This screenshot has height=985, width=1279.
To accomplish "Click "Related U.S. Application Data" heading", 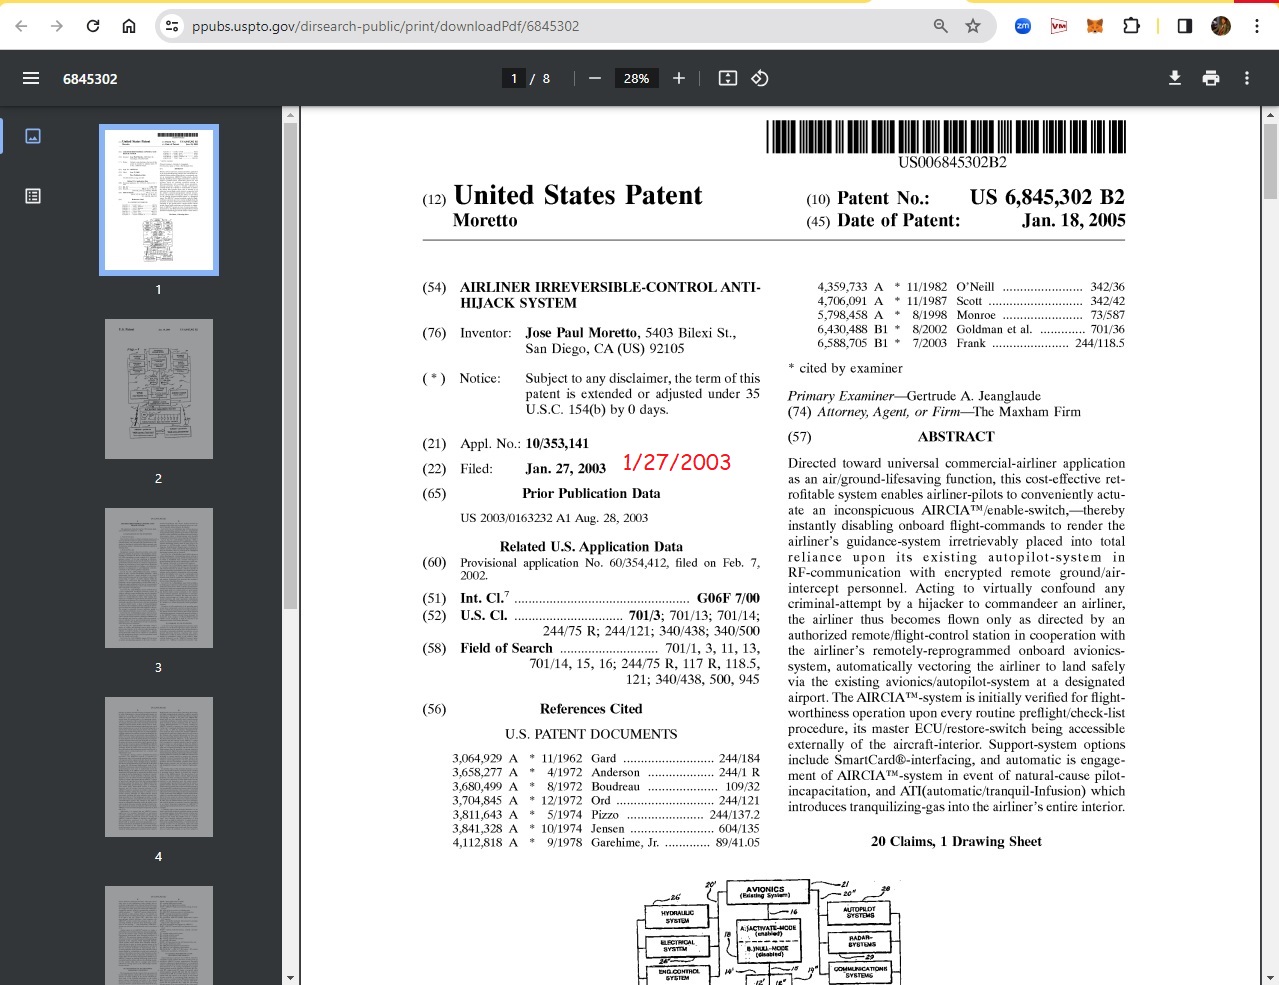I will tap(591, 547).
